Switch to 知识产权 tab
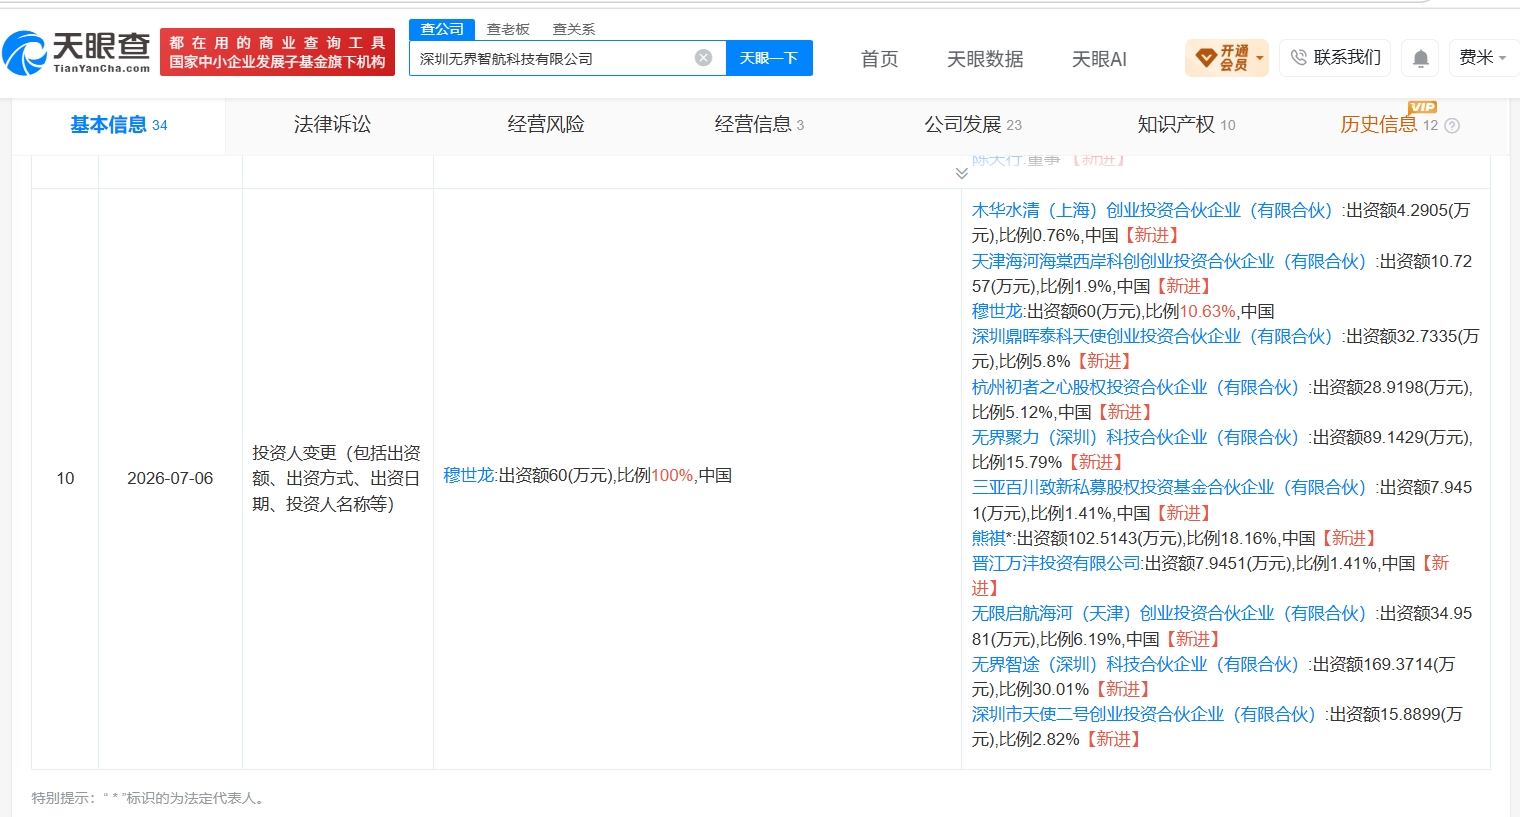Image resolution: width=1520 pixels, height=817 pixels. [1186, 125]
